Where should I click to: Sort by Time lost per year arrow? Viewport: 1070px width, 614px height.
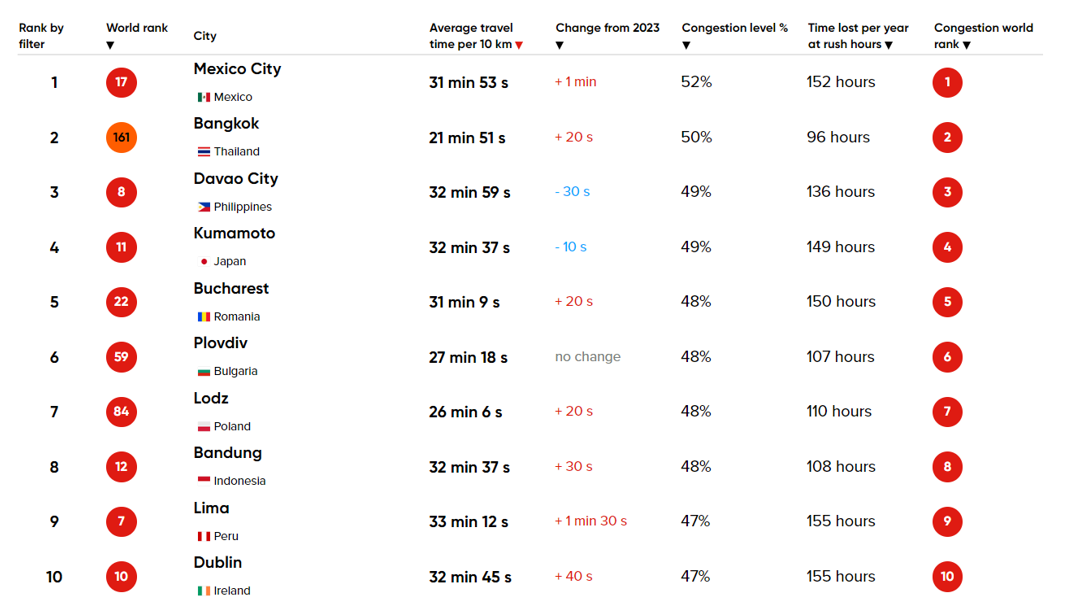point(888,45)
